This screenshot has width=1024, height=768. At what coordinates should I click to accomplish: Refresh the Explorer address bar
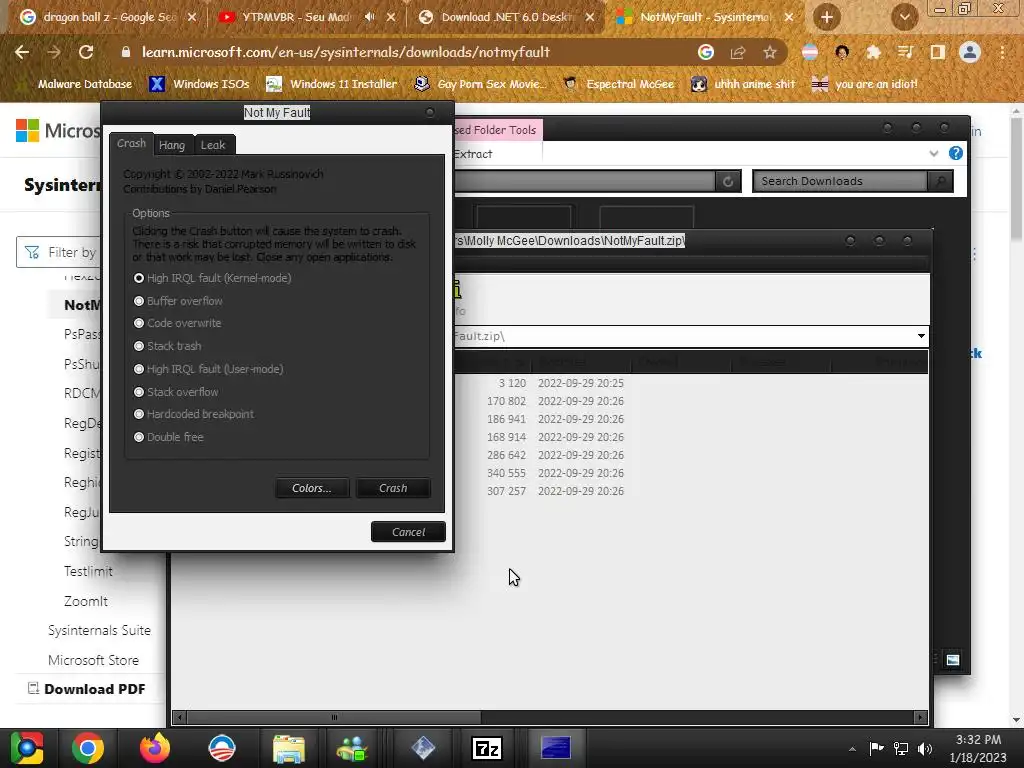pyautogui.click(x=728, y=182)
